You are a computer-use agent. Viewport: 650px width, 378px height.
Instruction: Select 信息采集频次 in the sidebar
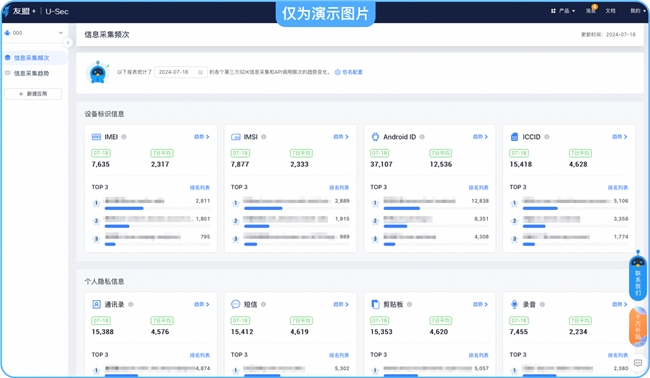(x=32, y=58)
